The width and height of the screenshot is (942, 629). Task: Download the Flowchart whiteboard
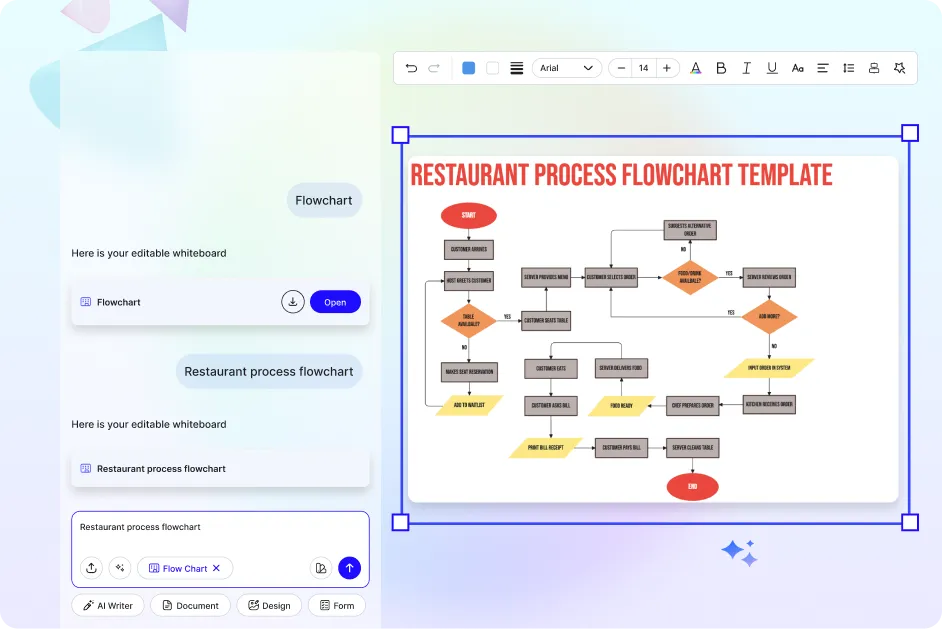(293, 302)
